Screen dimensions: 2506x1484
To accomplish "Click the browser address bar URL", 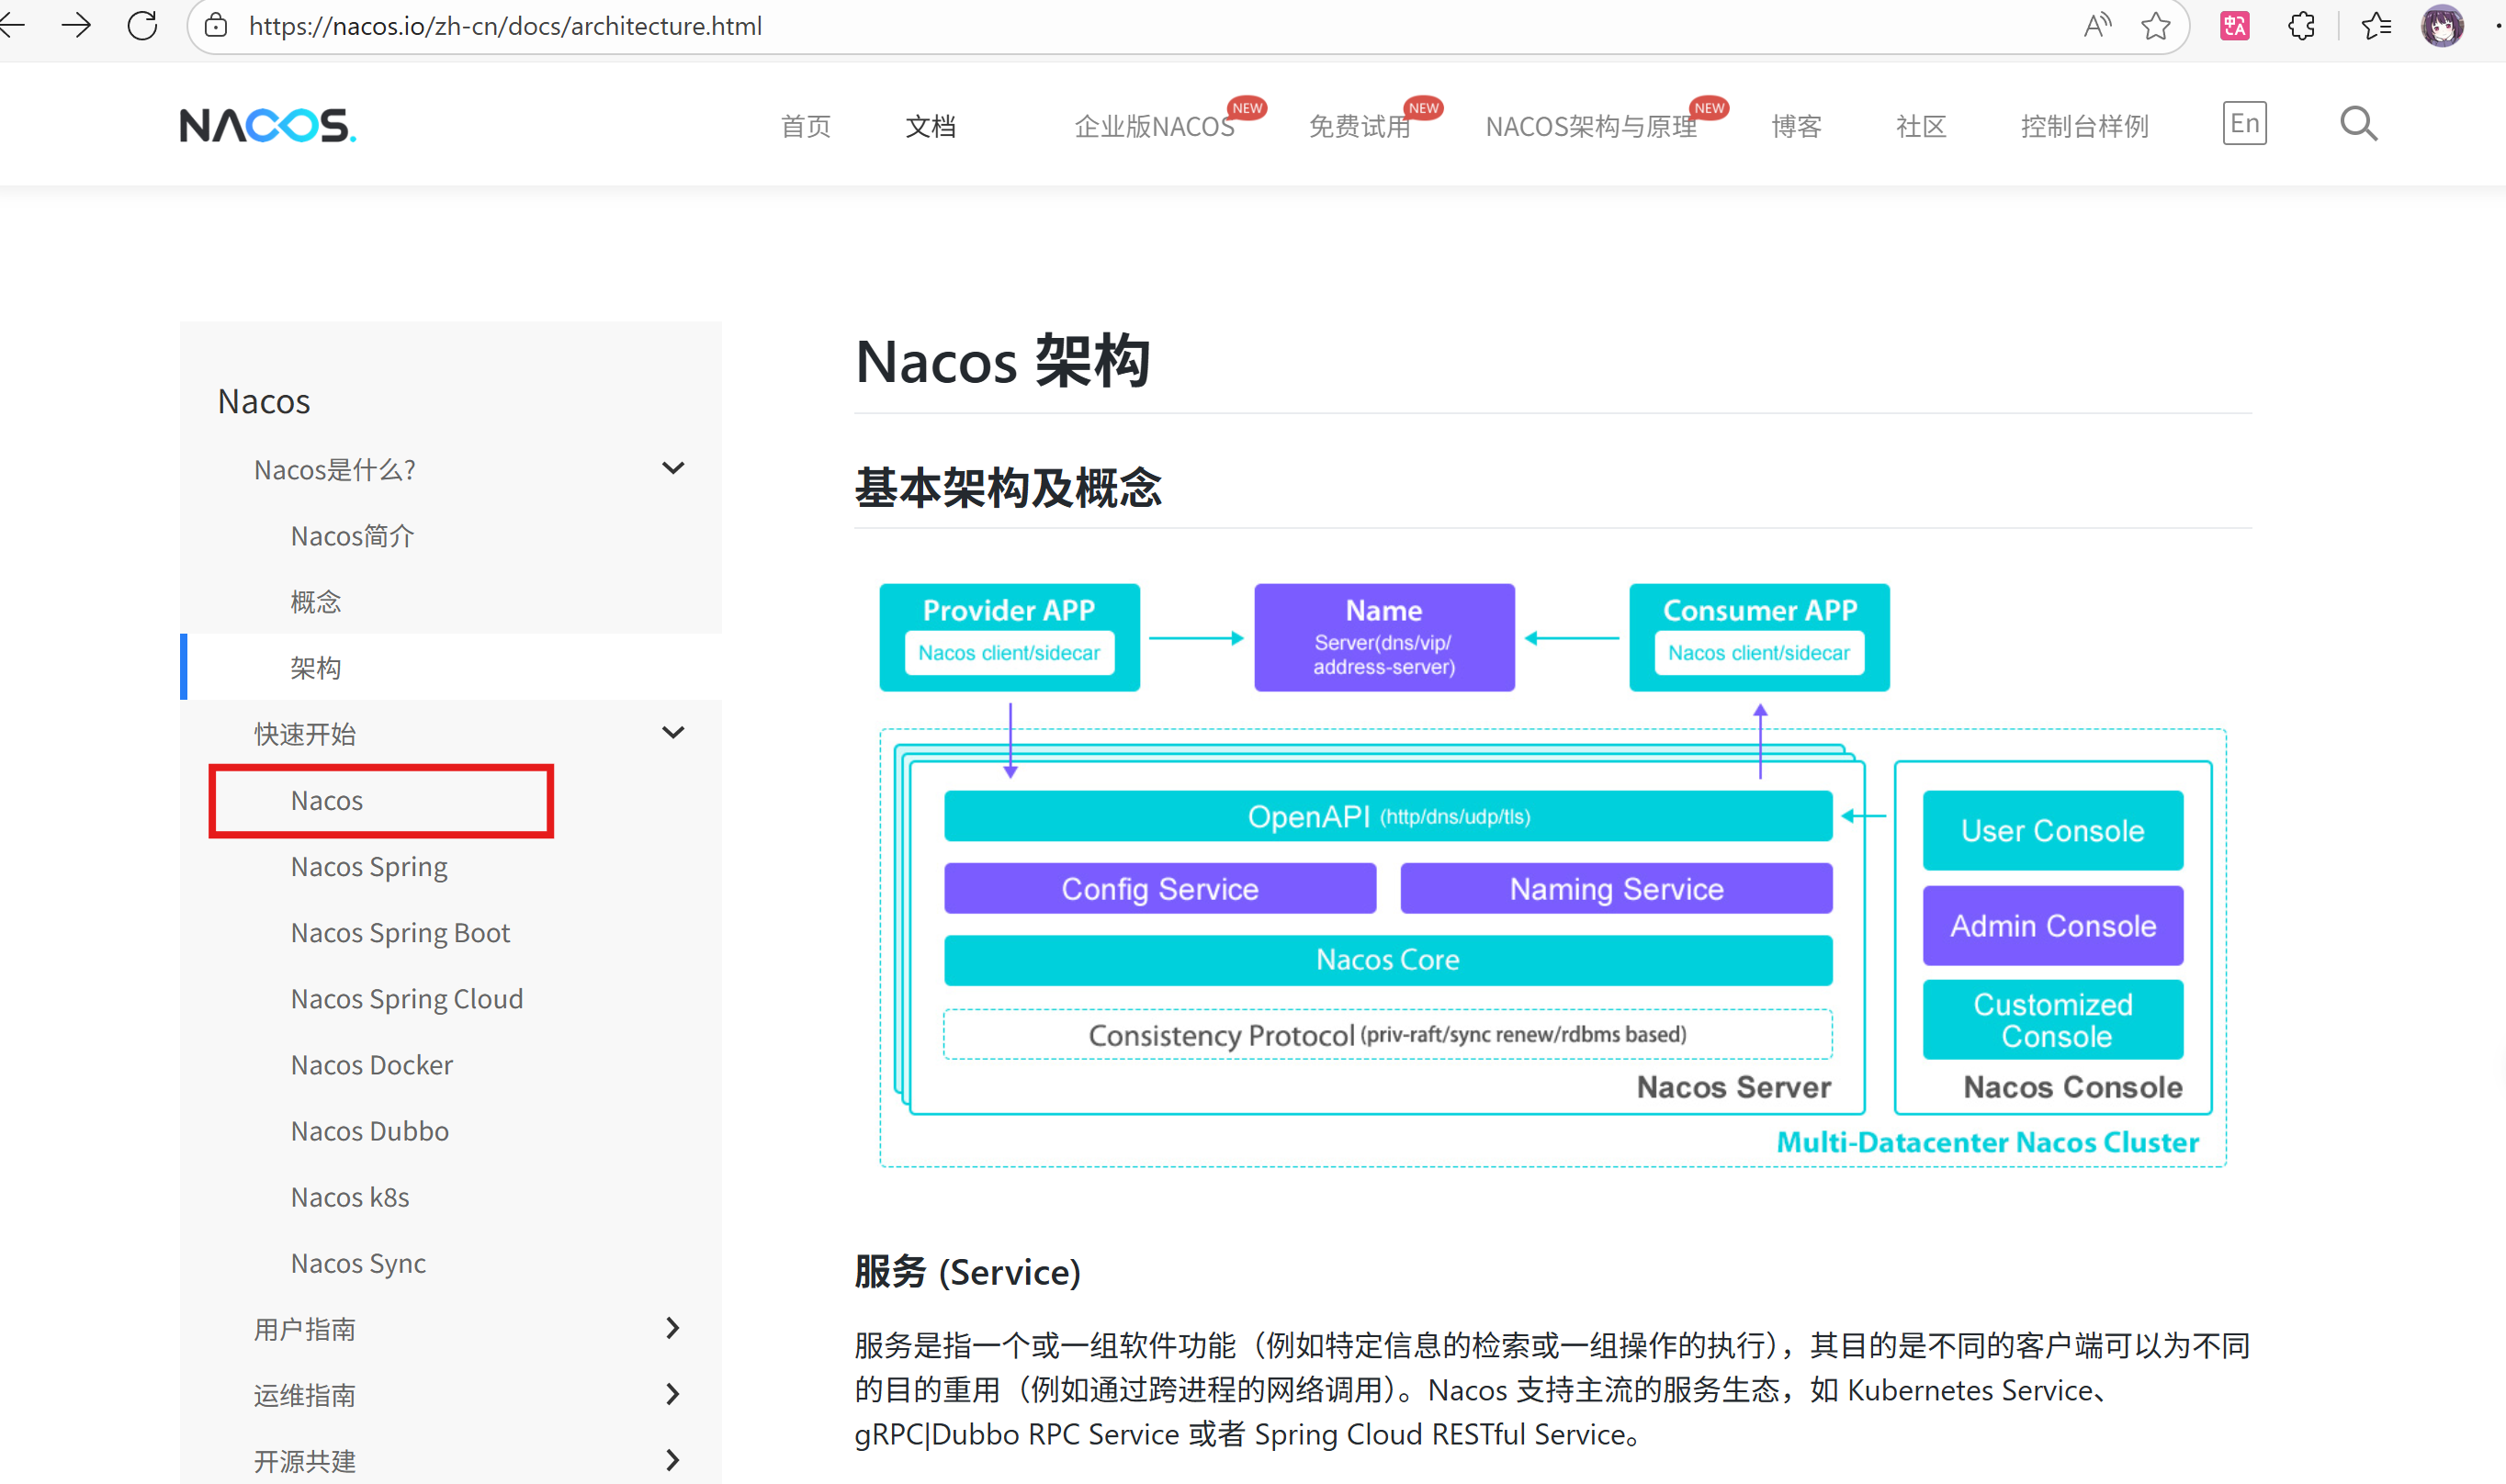I will (505, 26).
